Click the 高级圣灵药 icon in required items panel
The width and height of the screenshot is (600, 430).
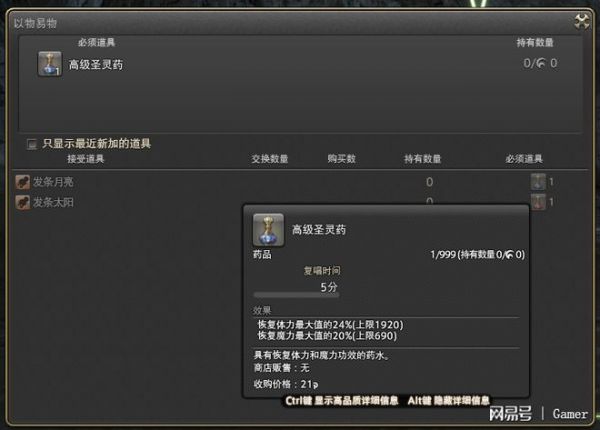pyautogui.click(x=50, y=64)
